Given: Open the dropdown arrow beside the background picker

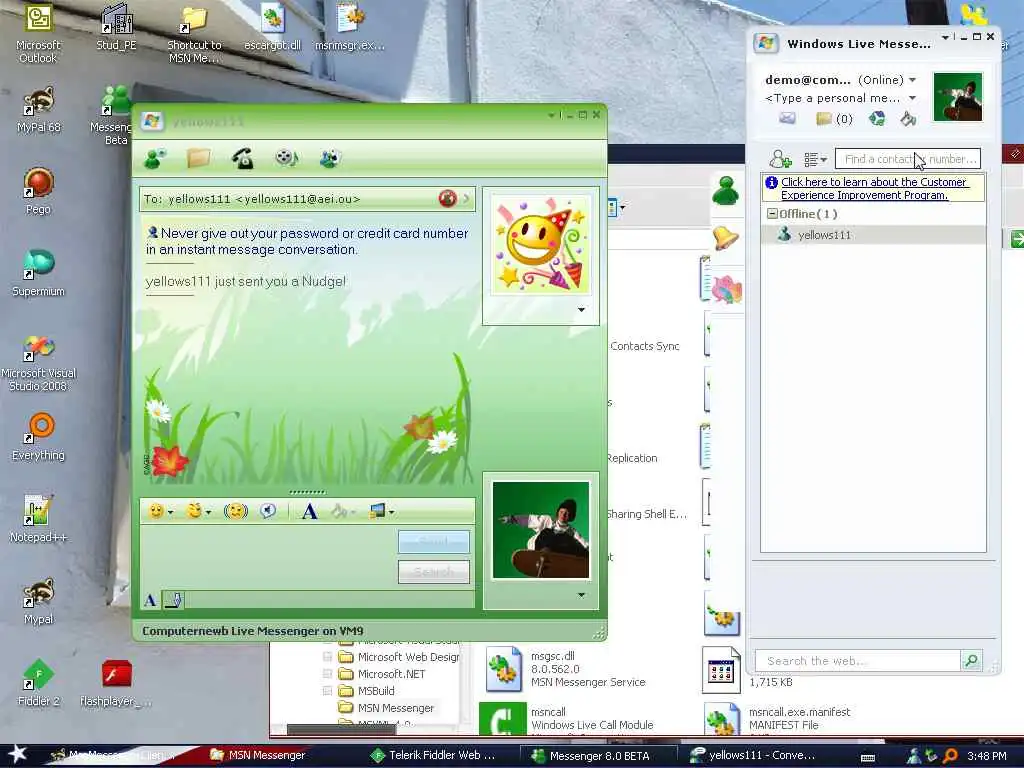Looking at the screenshot, I should point(391,513).
